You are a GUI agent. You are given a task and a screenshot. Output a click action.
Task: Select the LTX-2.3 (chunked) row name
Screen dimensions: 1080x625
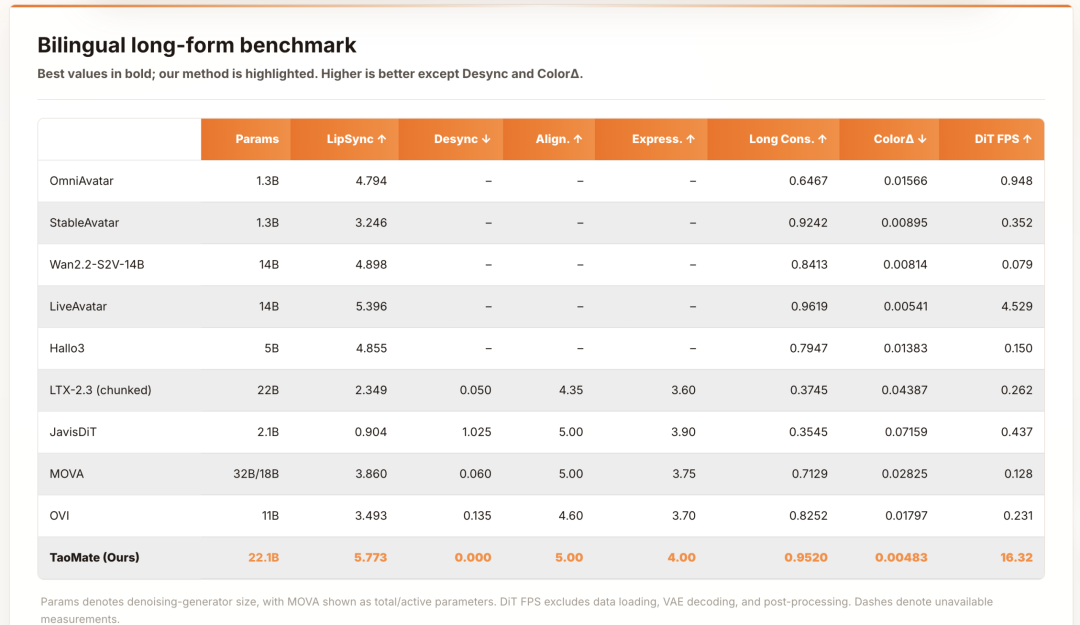(x=100, y=390)
